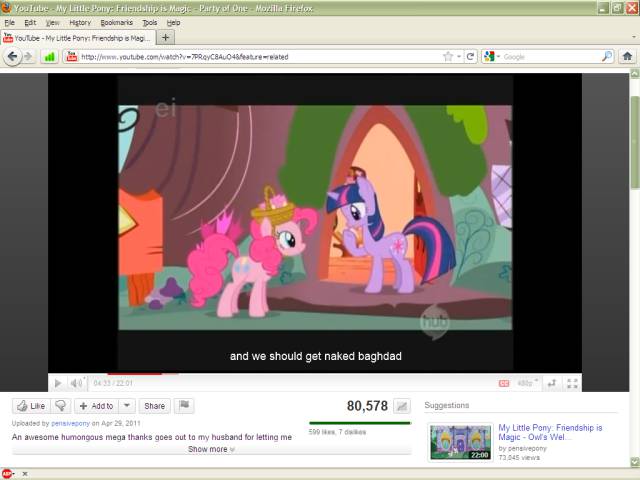Click the 80,578 view count
Image resolution: width=640 pixels, height=480 pixels.
point(367,406)
